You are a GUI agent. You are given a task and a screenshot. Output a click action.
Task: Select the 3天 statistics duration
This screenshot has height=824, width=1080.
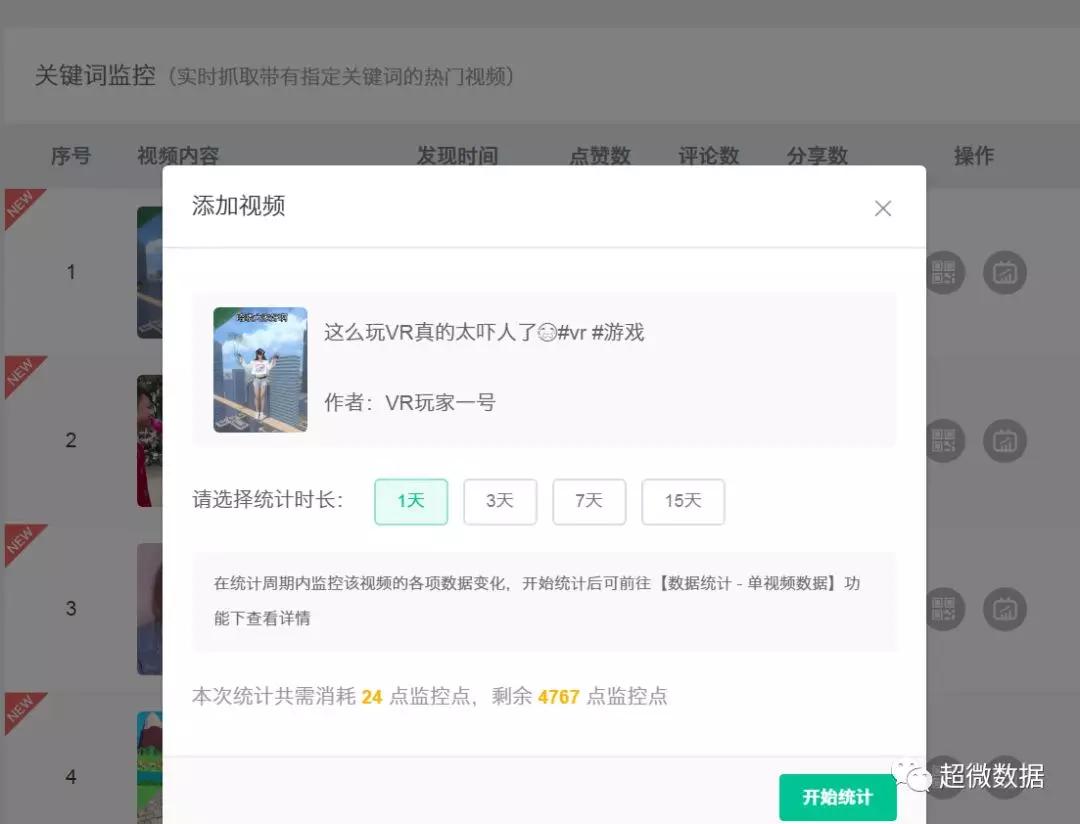[500, 502]
